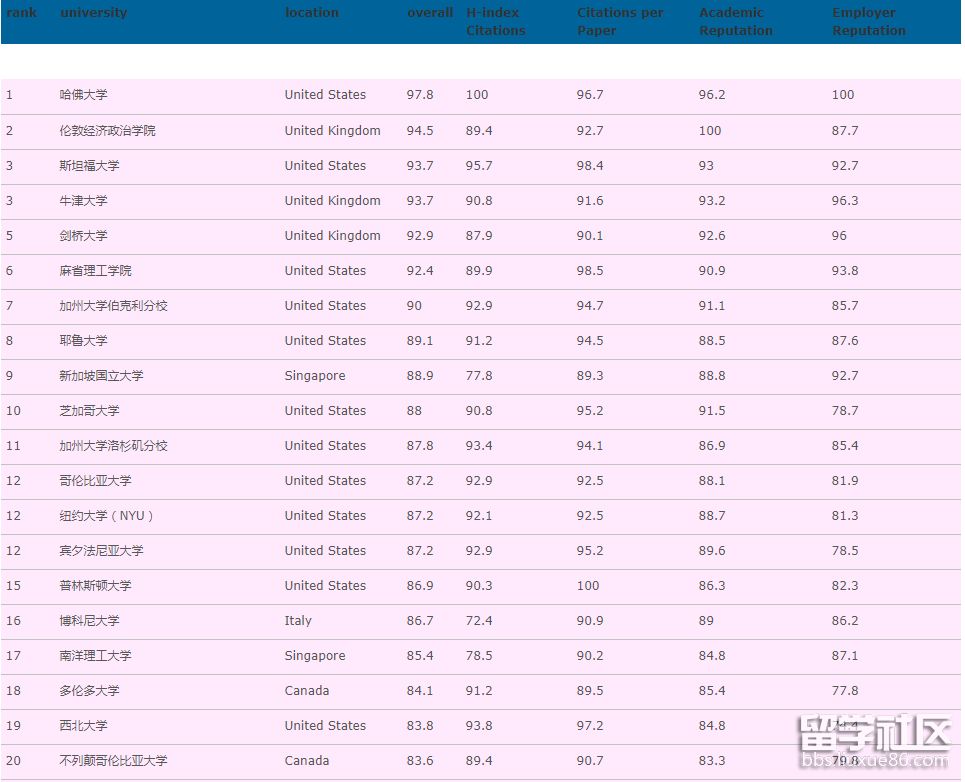Viewport: 965px width, 782px height.
Task: Click the 哈佛大学 university name
Action: click(83, 95)
